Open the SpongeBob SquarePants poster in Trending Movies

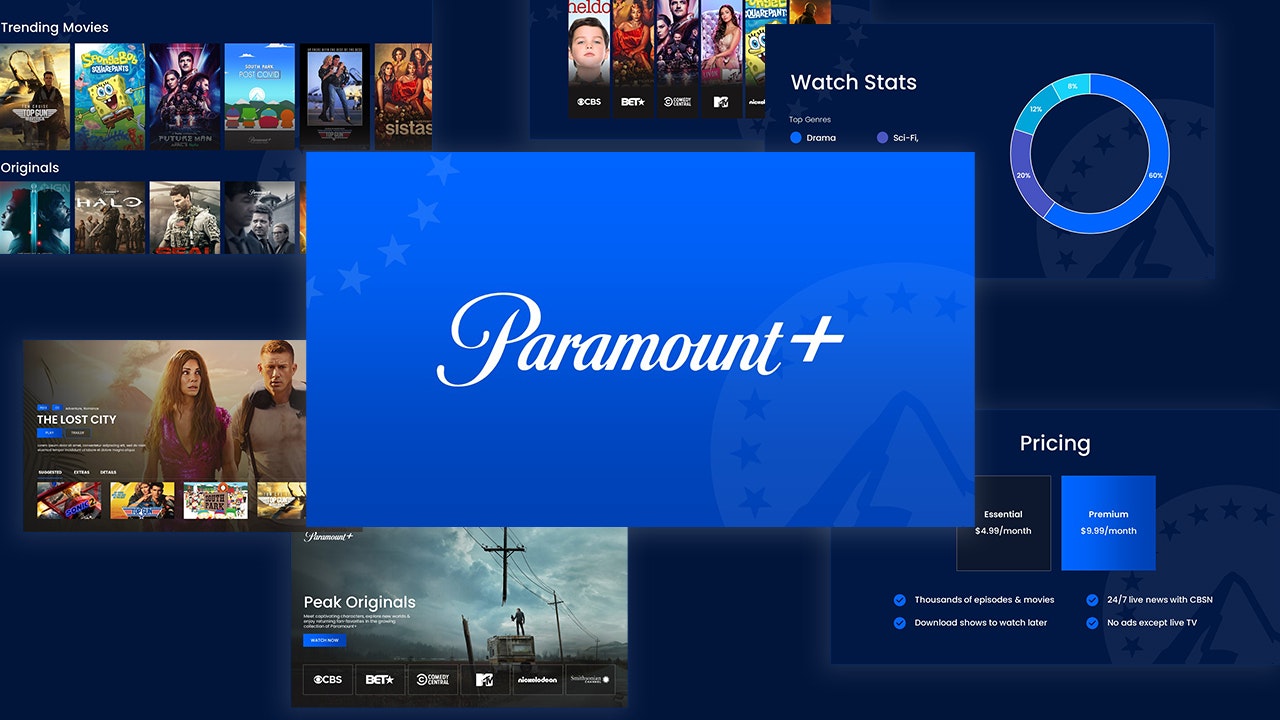click(x=109, y=97)
